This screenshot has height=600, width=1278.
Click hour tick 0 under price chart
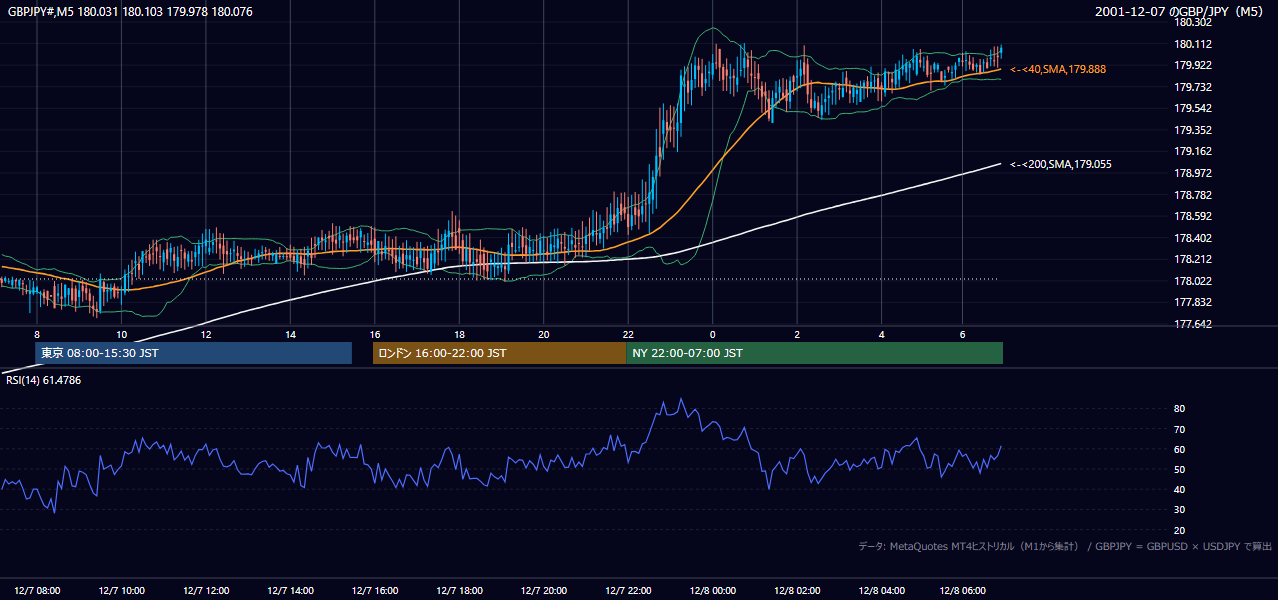(x=713, y=334)
